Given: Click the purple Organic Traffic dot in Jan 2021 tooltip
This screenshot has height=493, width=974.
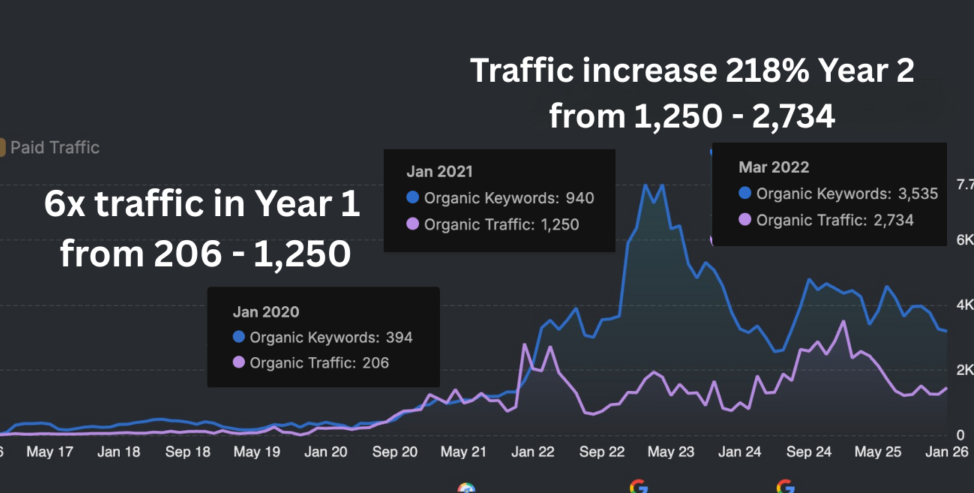Looking at the screenshot, I should 414,224.
